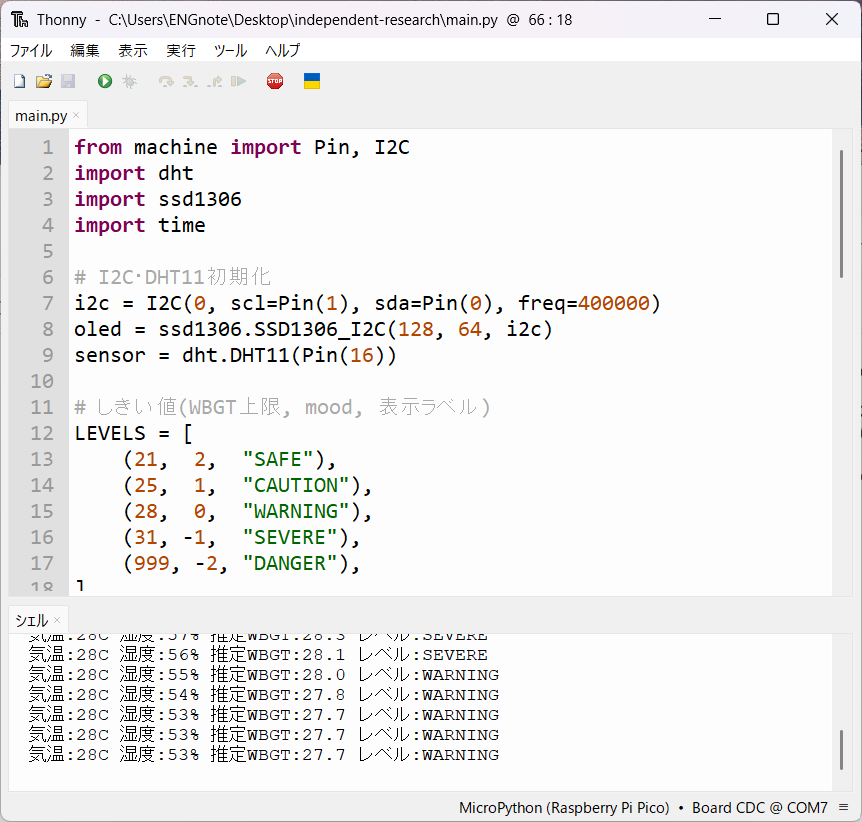Click the Step over icon

tap(166, 81)
